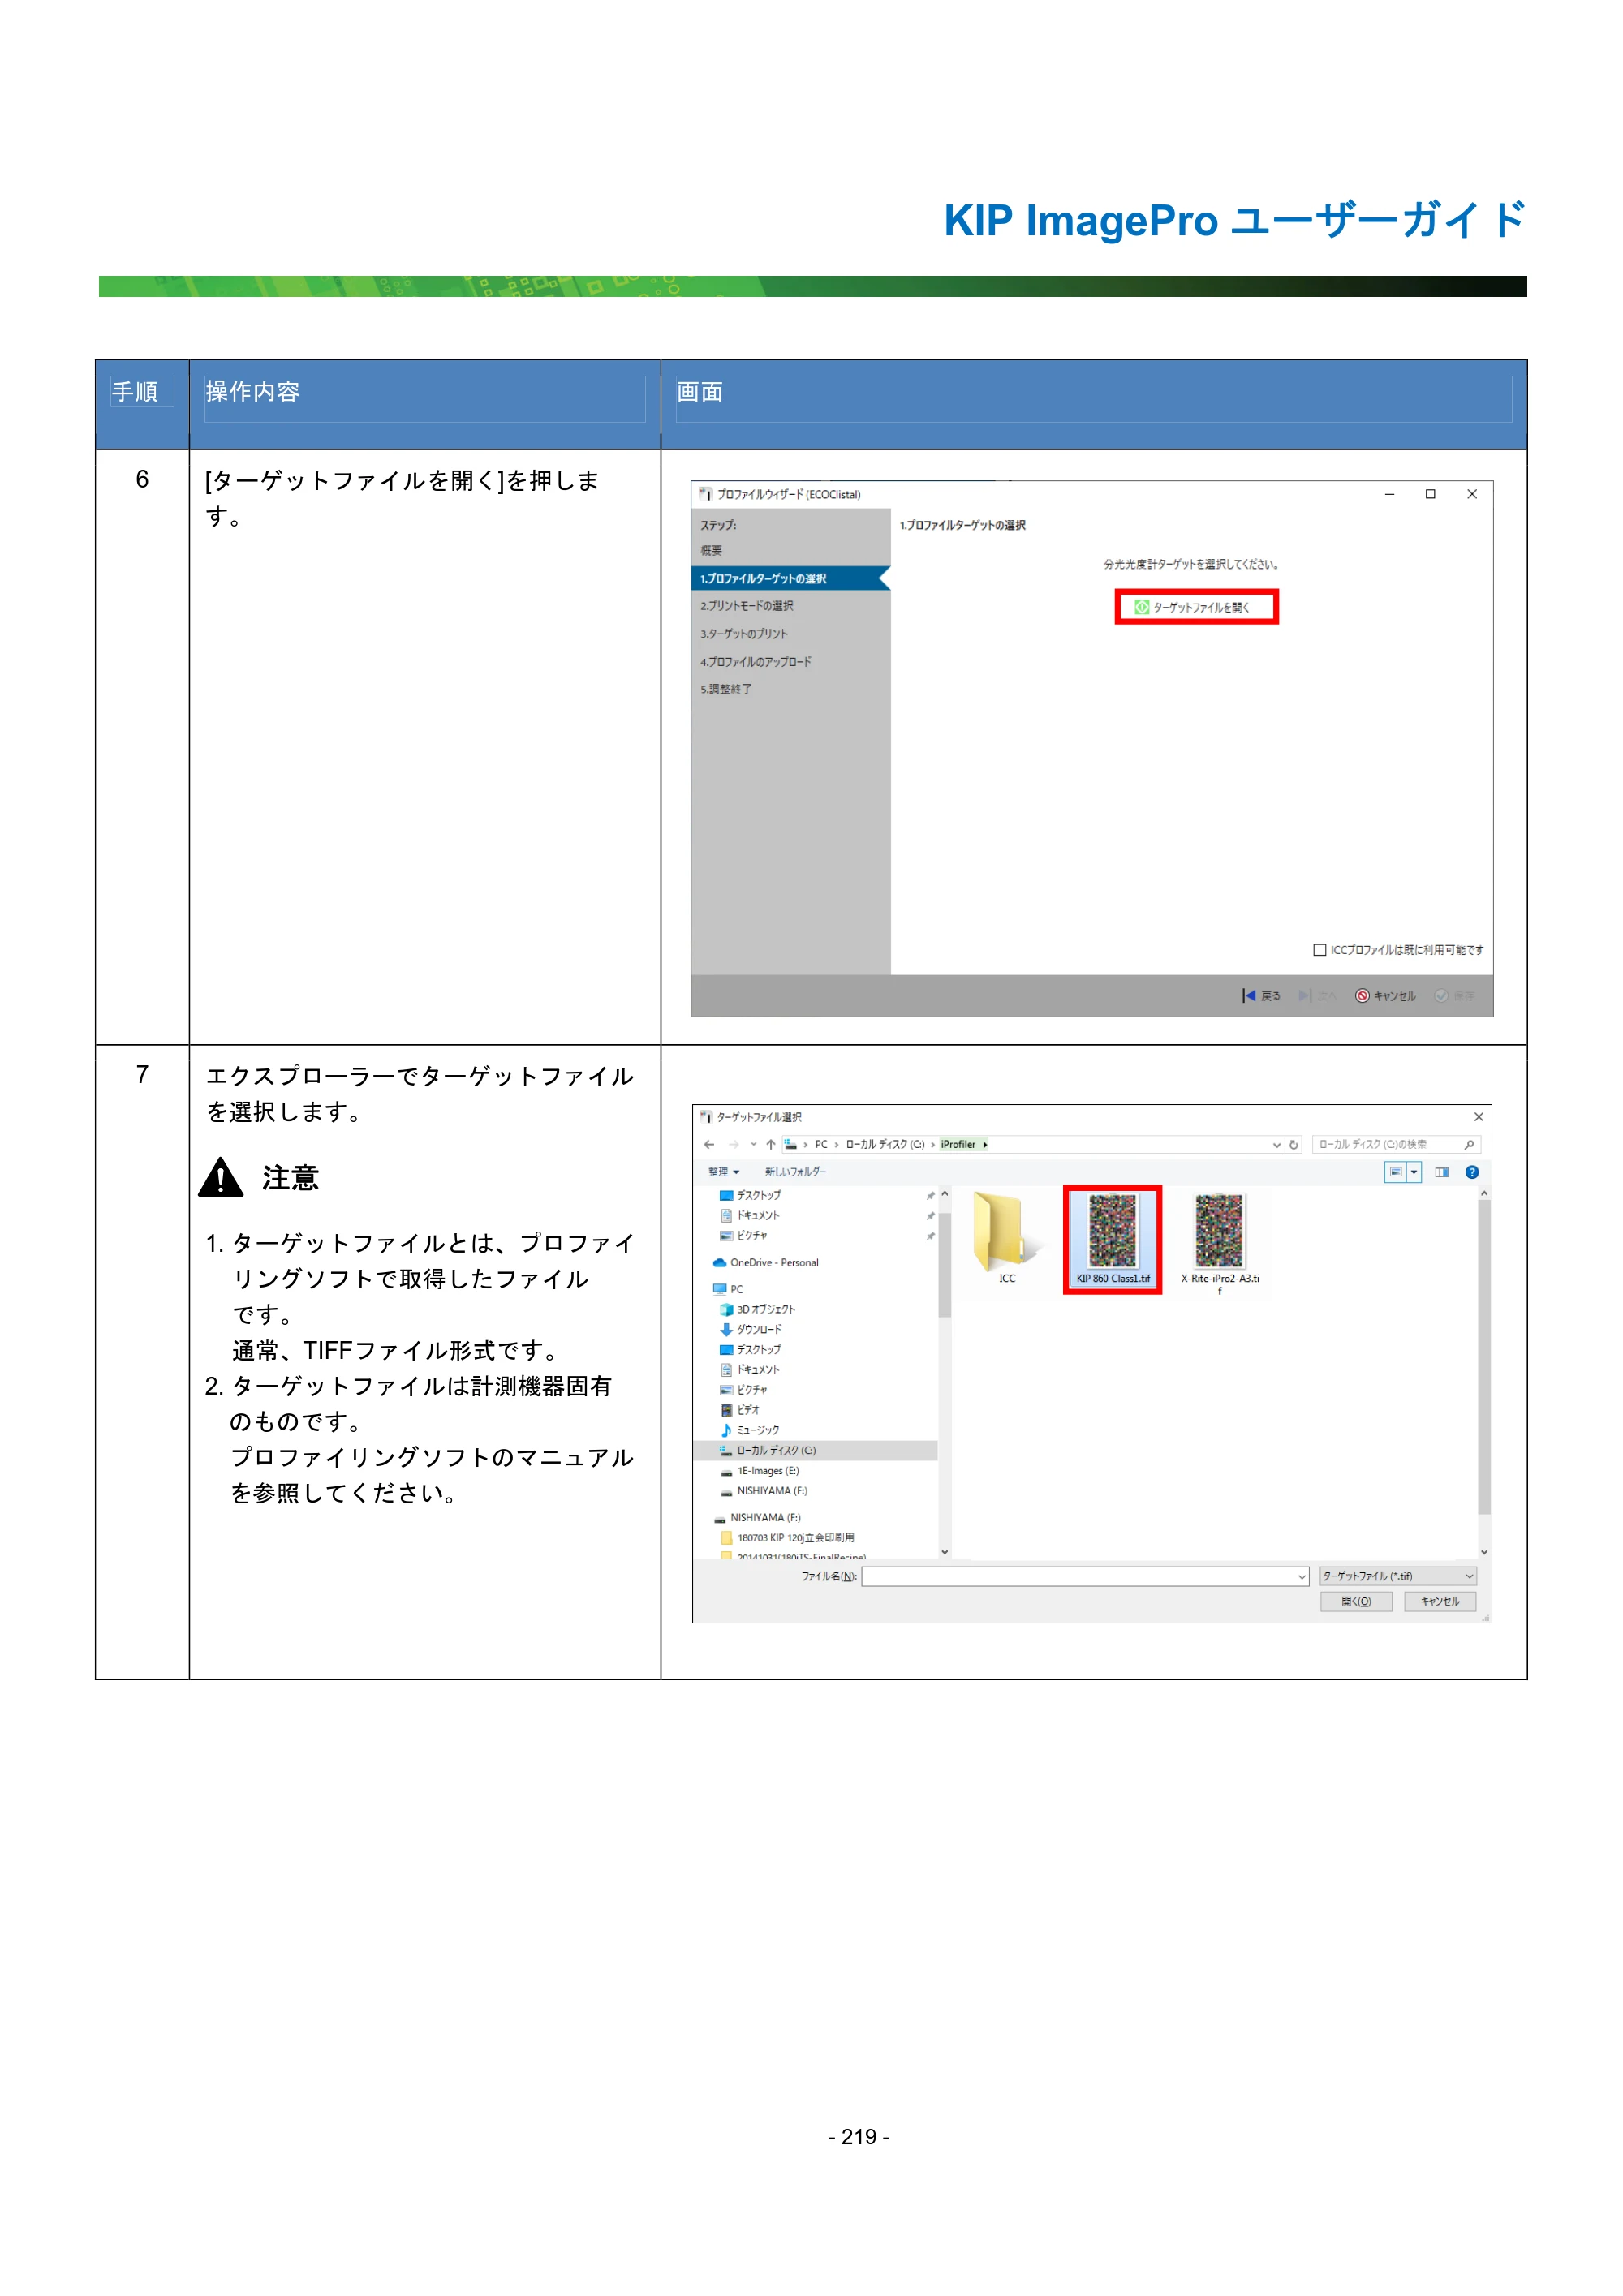Click iProfiler in the address breadcrumb

click(x=957, y=1144)
